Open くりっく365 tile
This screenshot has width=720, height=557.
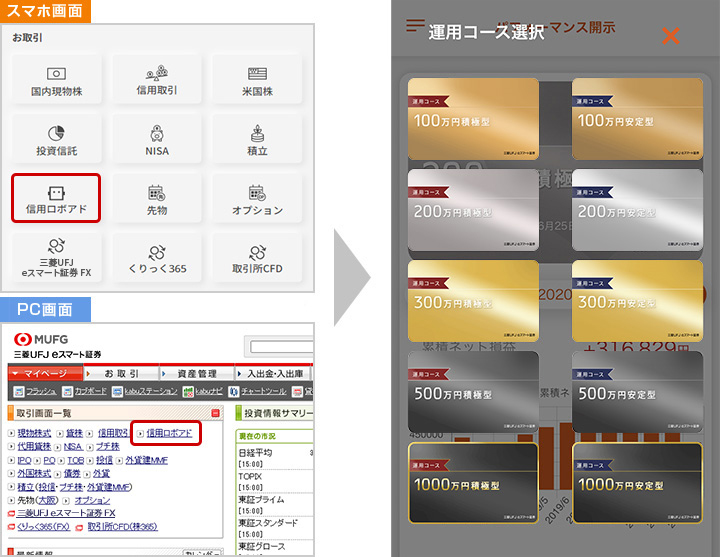pyautogui.click(x=157, y=258)
